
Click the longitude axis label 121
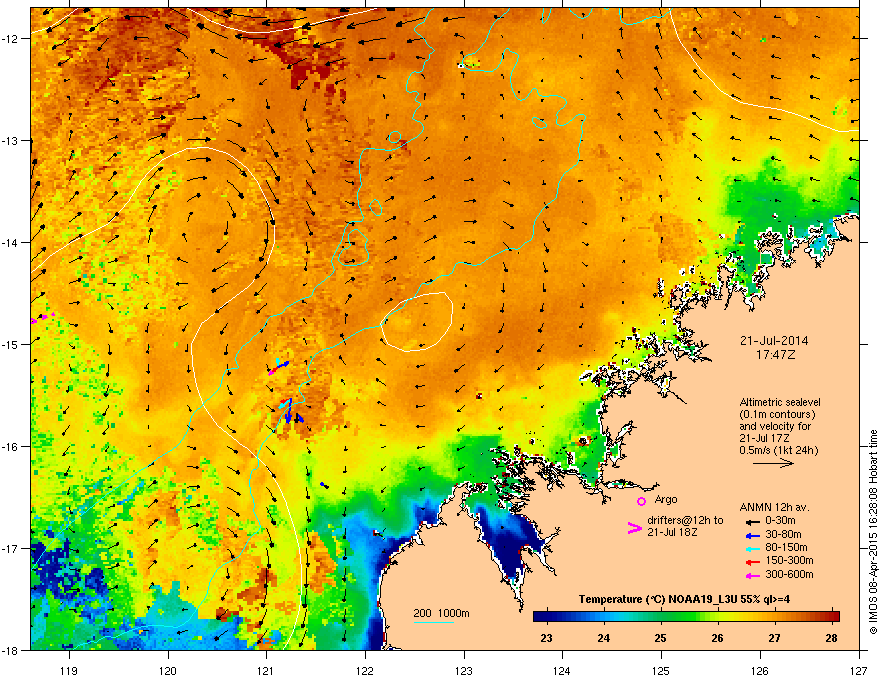tap(266, 670)
